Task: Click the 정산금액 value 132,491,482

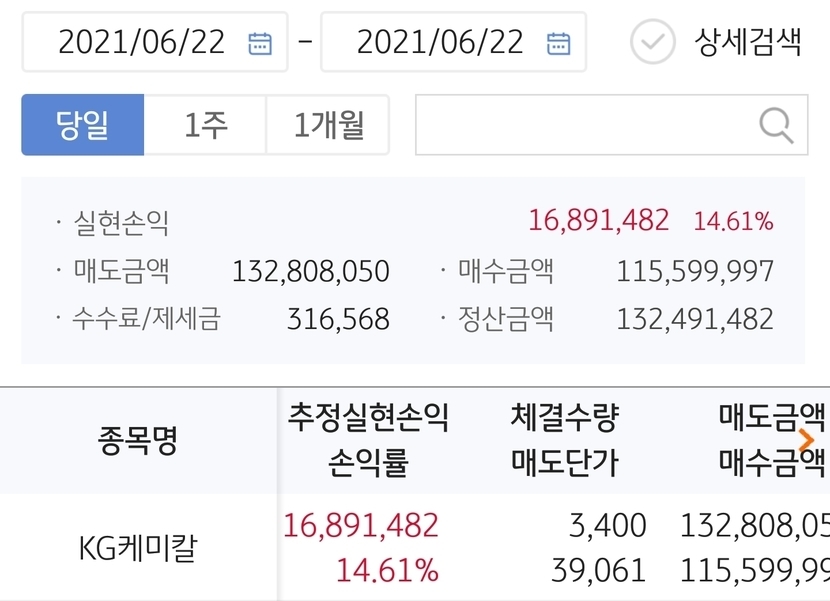Action: pyautogui.click(x=695, y=320)
